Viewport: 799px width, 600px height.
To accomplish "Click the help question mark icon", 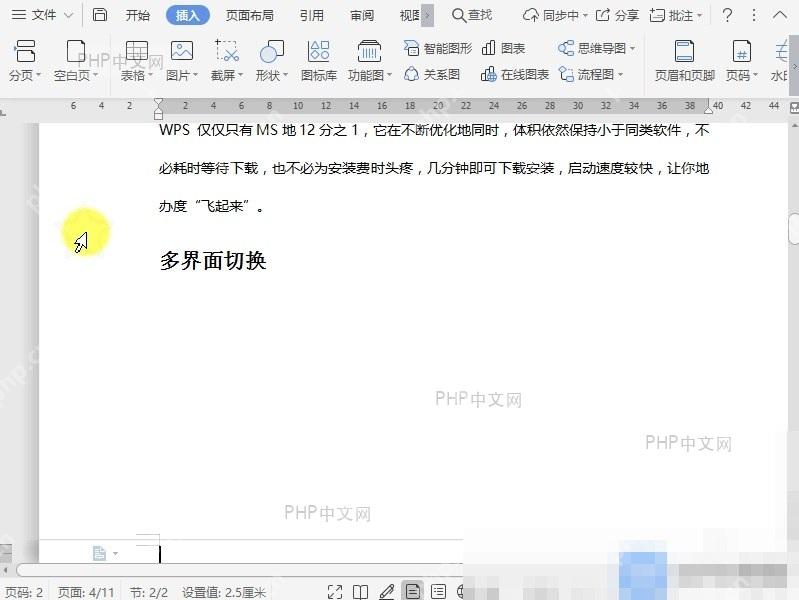I will [727, 15].
